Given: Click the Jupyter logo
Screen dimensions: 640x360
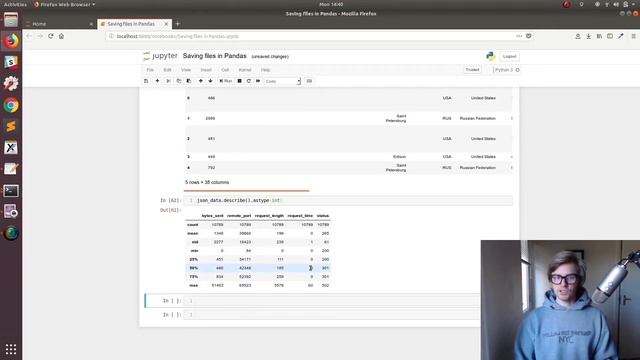Looking at the screenshot, I should [160, 56].
